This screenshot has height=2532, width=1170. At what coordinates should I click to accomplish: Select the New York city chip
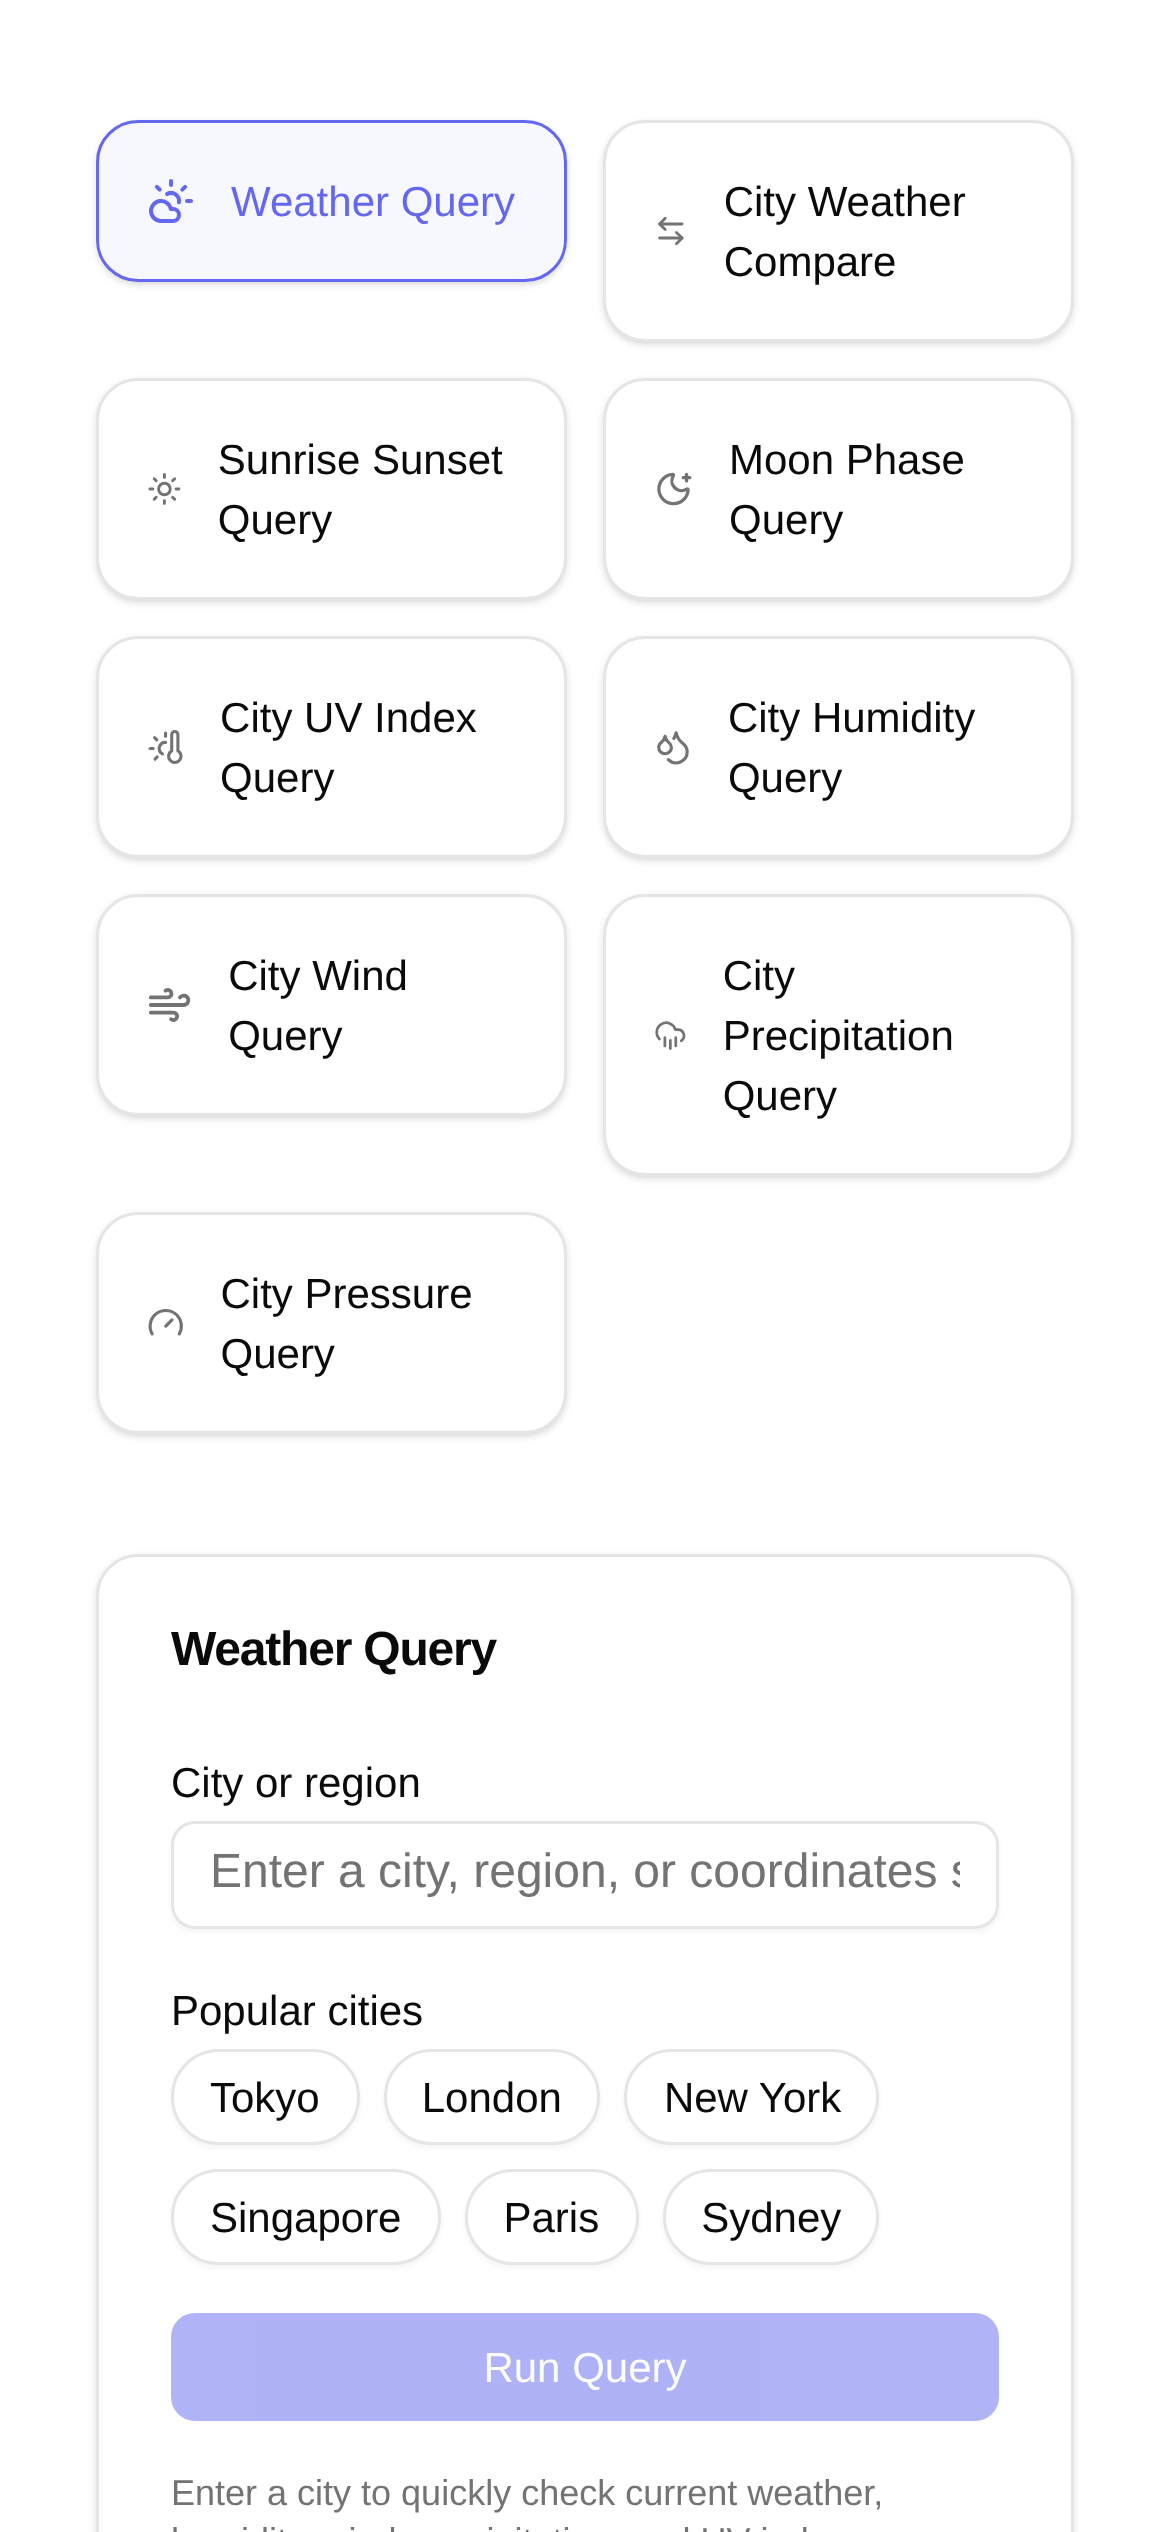751,2098
